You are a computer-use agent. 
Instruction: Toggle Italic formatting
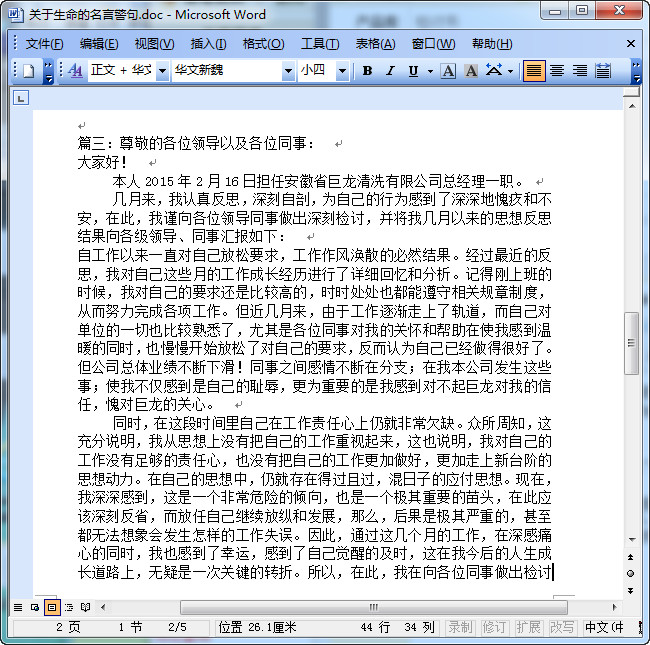pos(390,71)
